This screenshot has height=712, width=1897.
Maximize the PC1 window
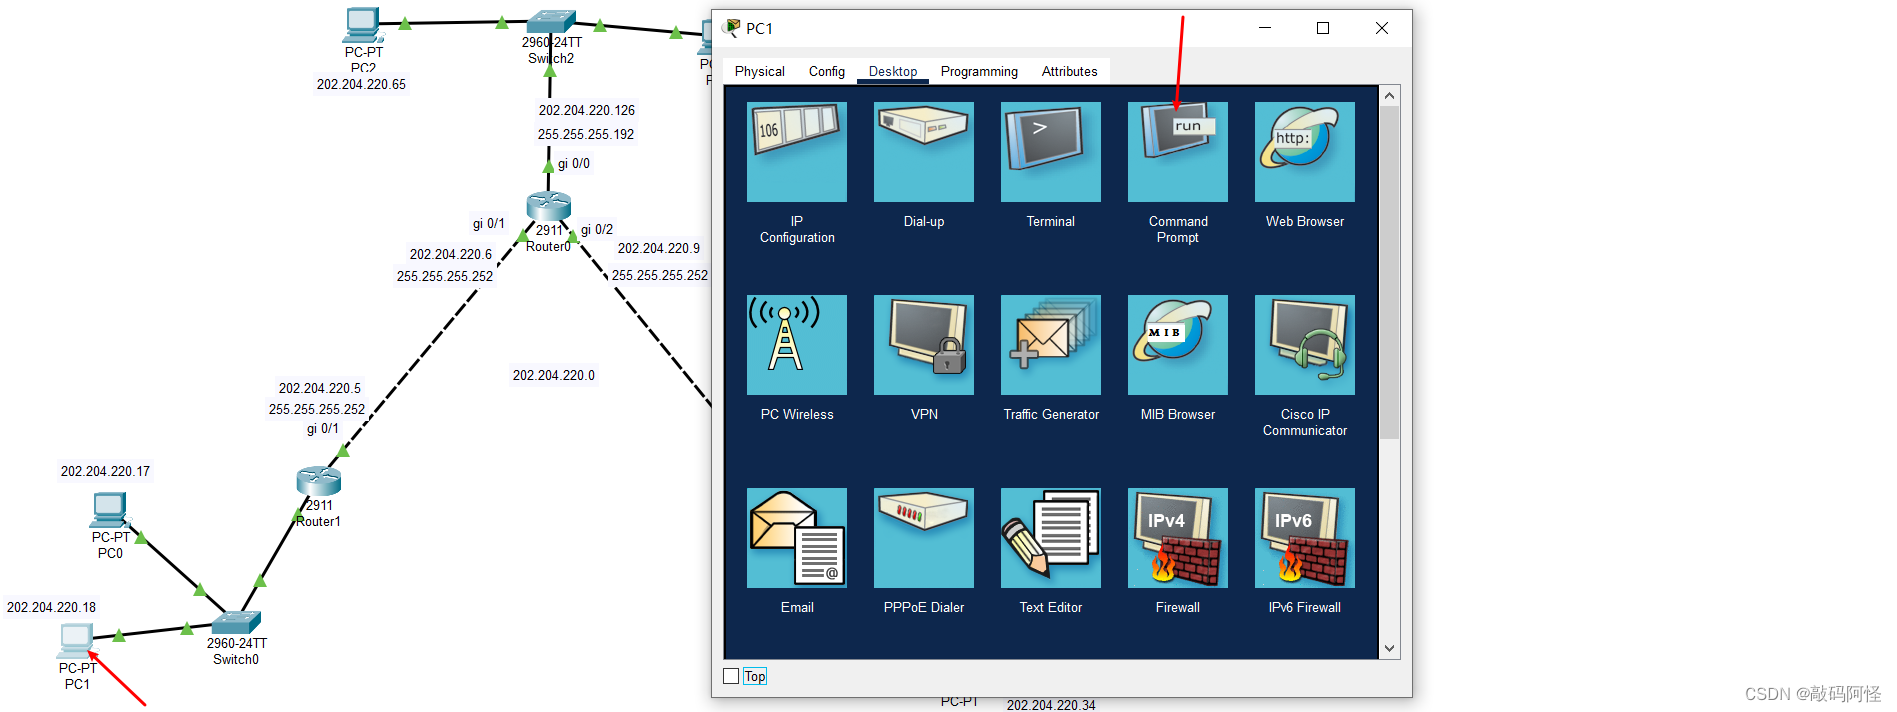click(x=1322, y=28)
